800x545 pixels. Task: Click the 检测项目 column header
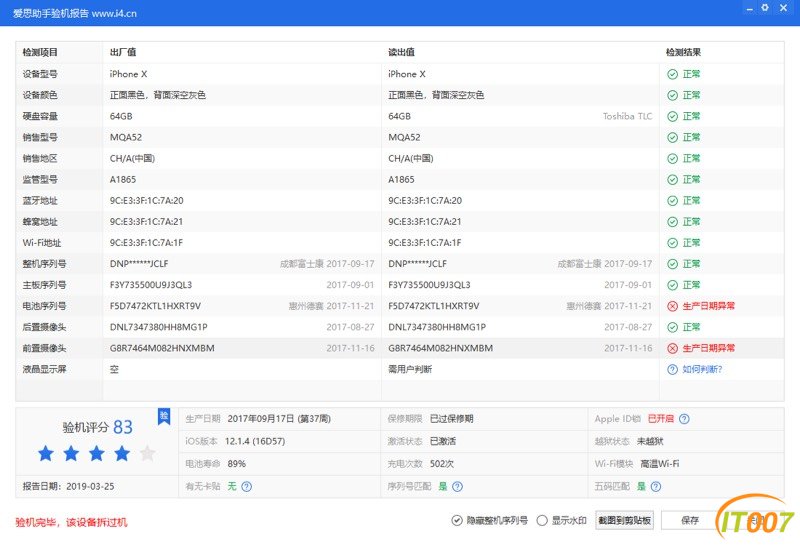tap(40, 53)
